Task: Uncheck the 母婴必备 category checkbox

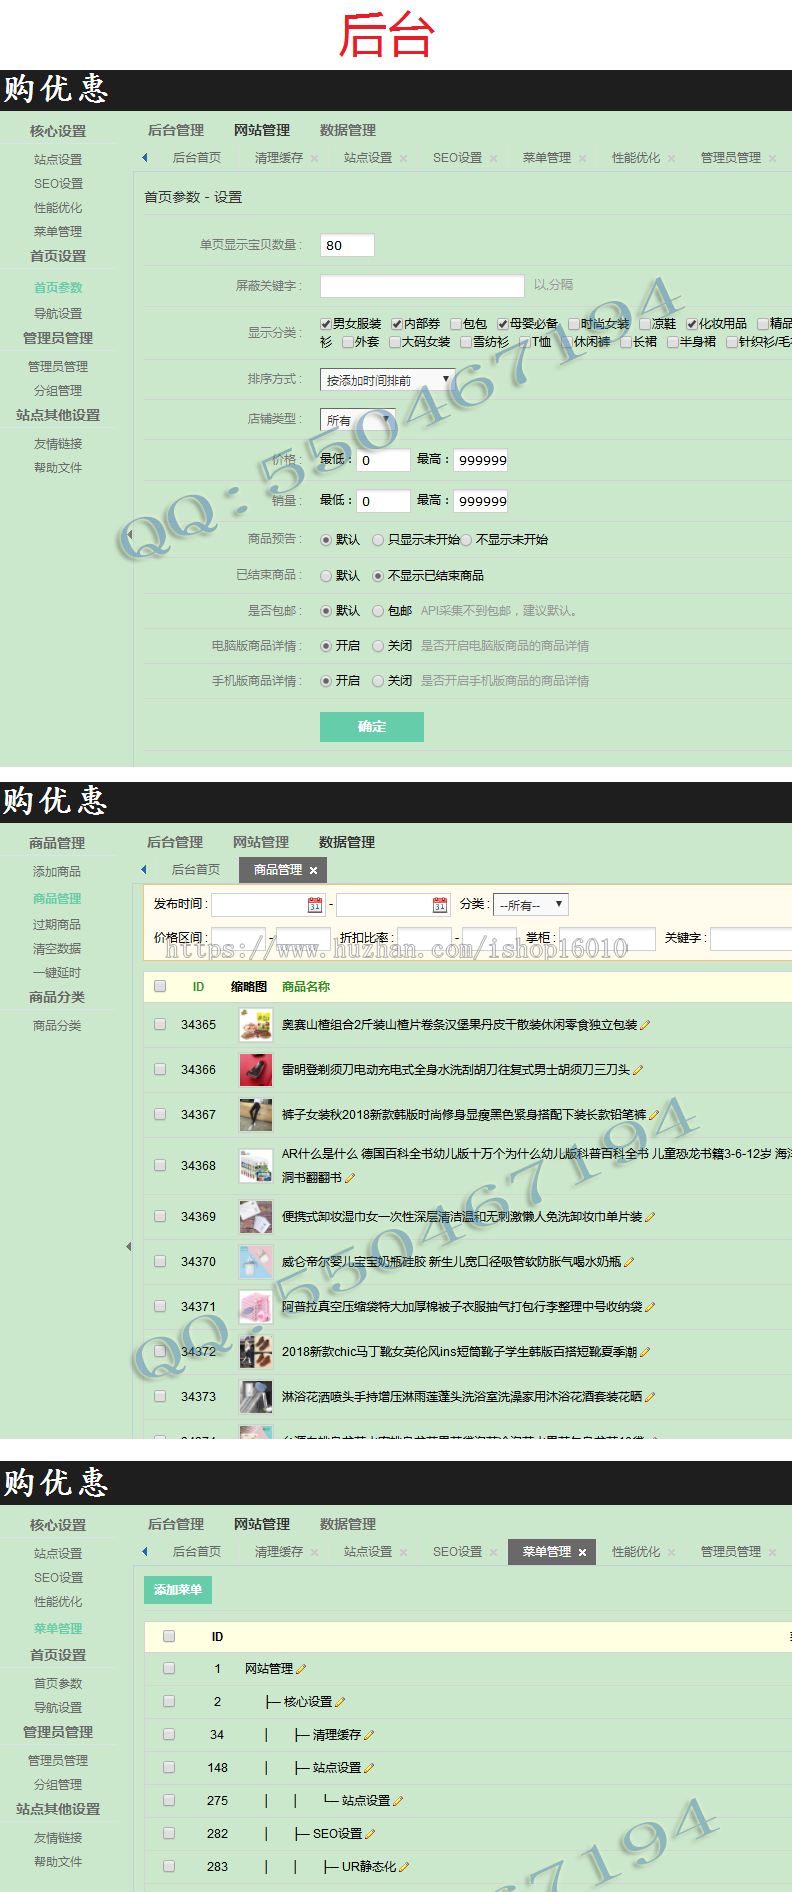Action: click(503, 324)
